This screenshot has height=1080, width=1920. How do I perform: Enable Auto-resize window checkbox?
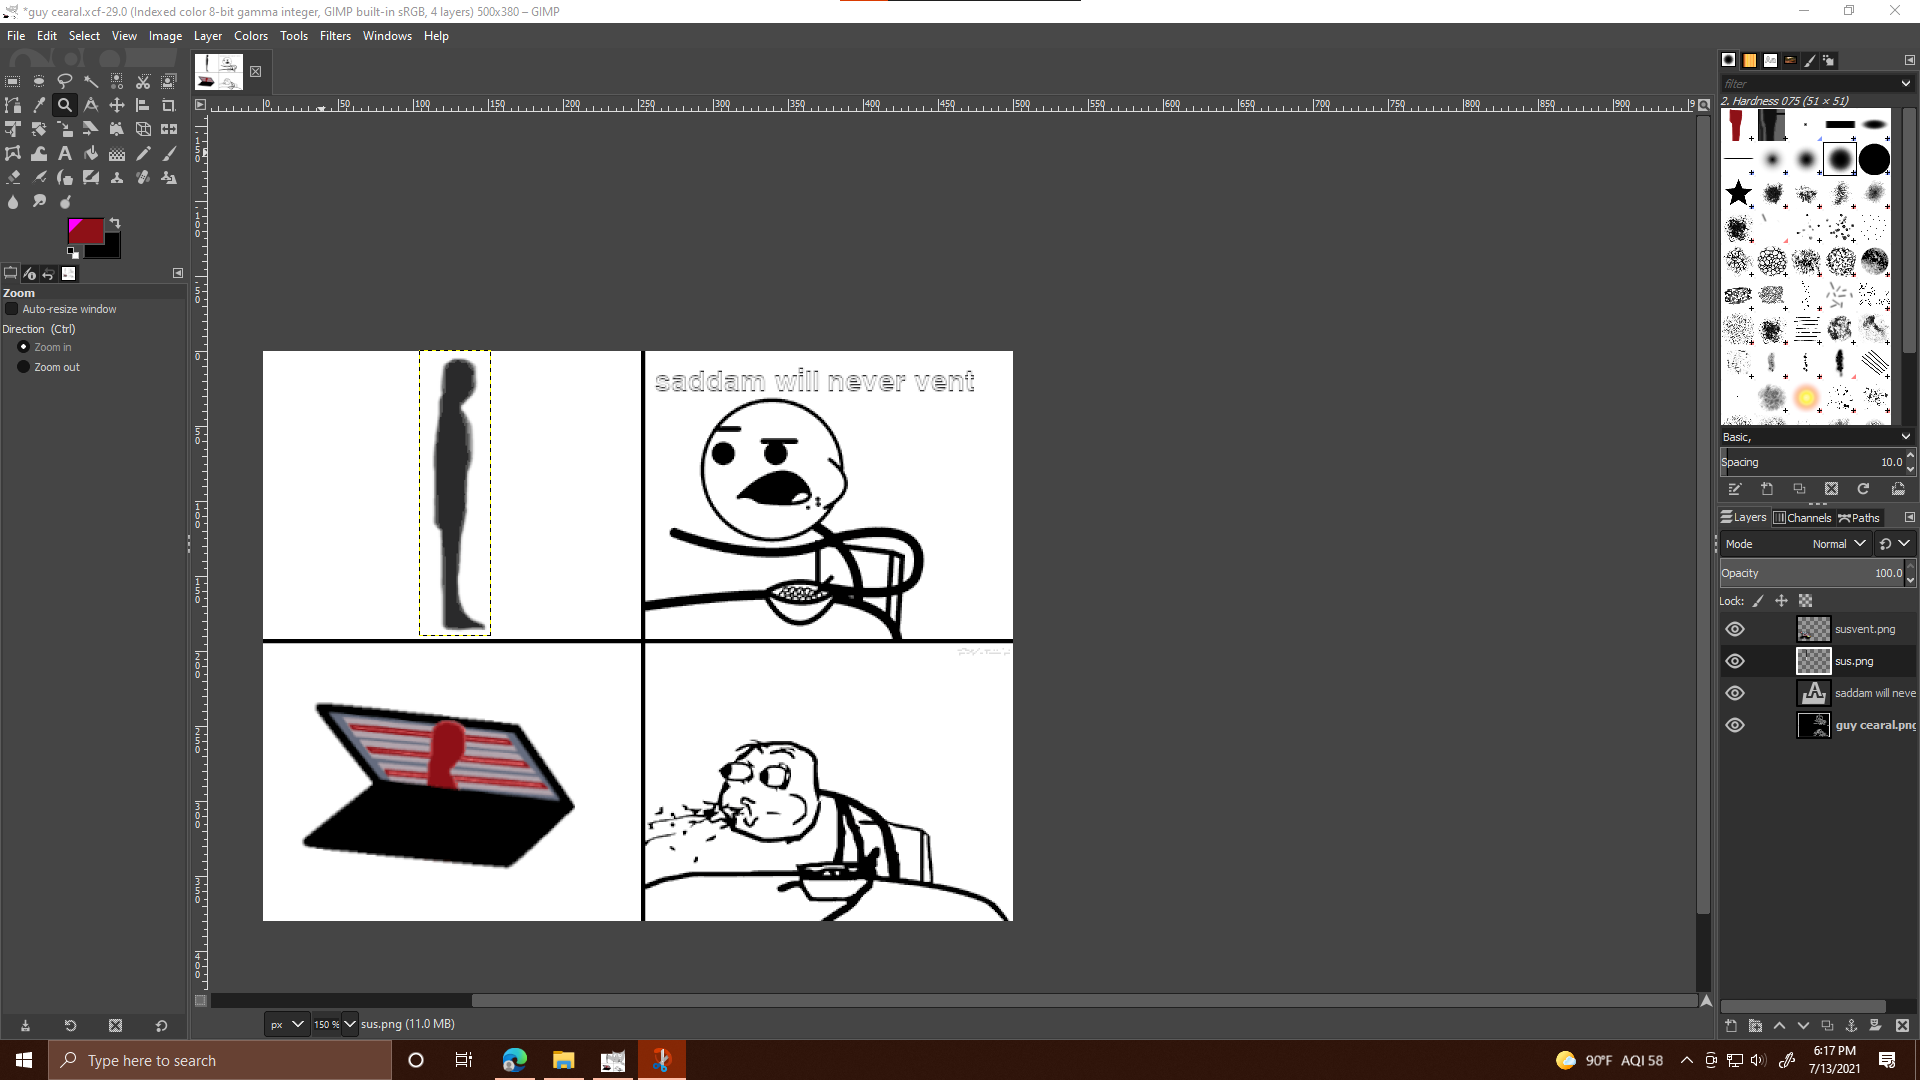click(x=12, y=309)
